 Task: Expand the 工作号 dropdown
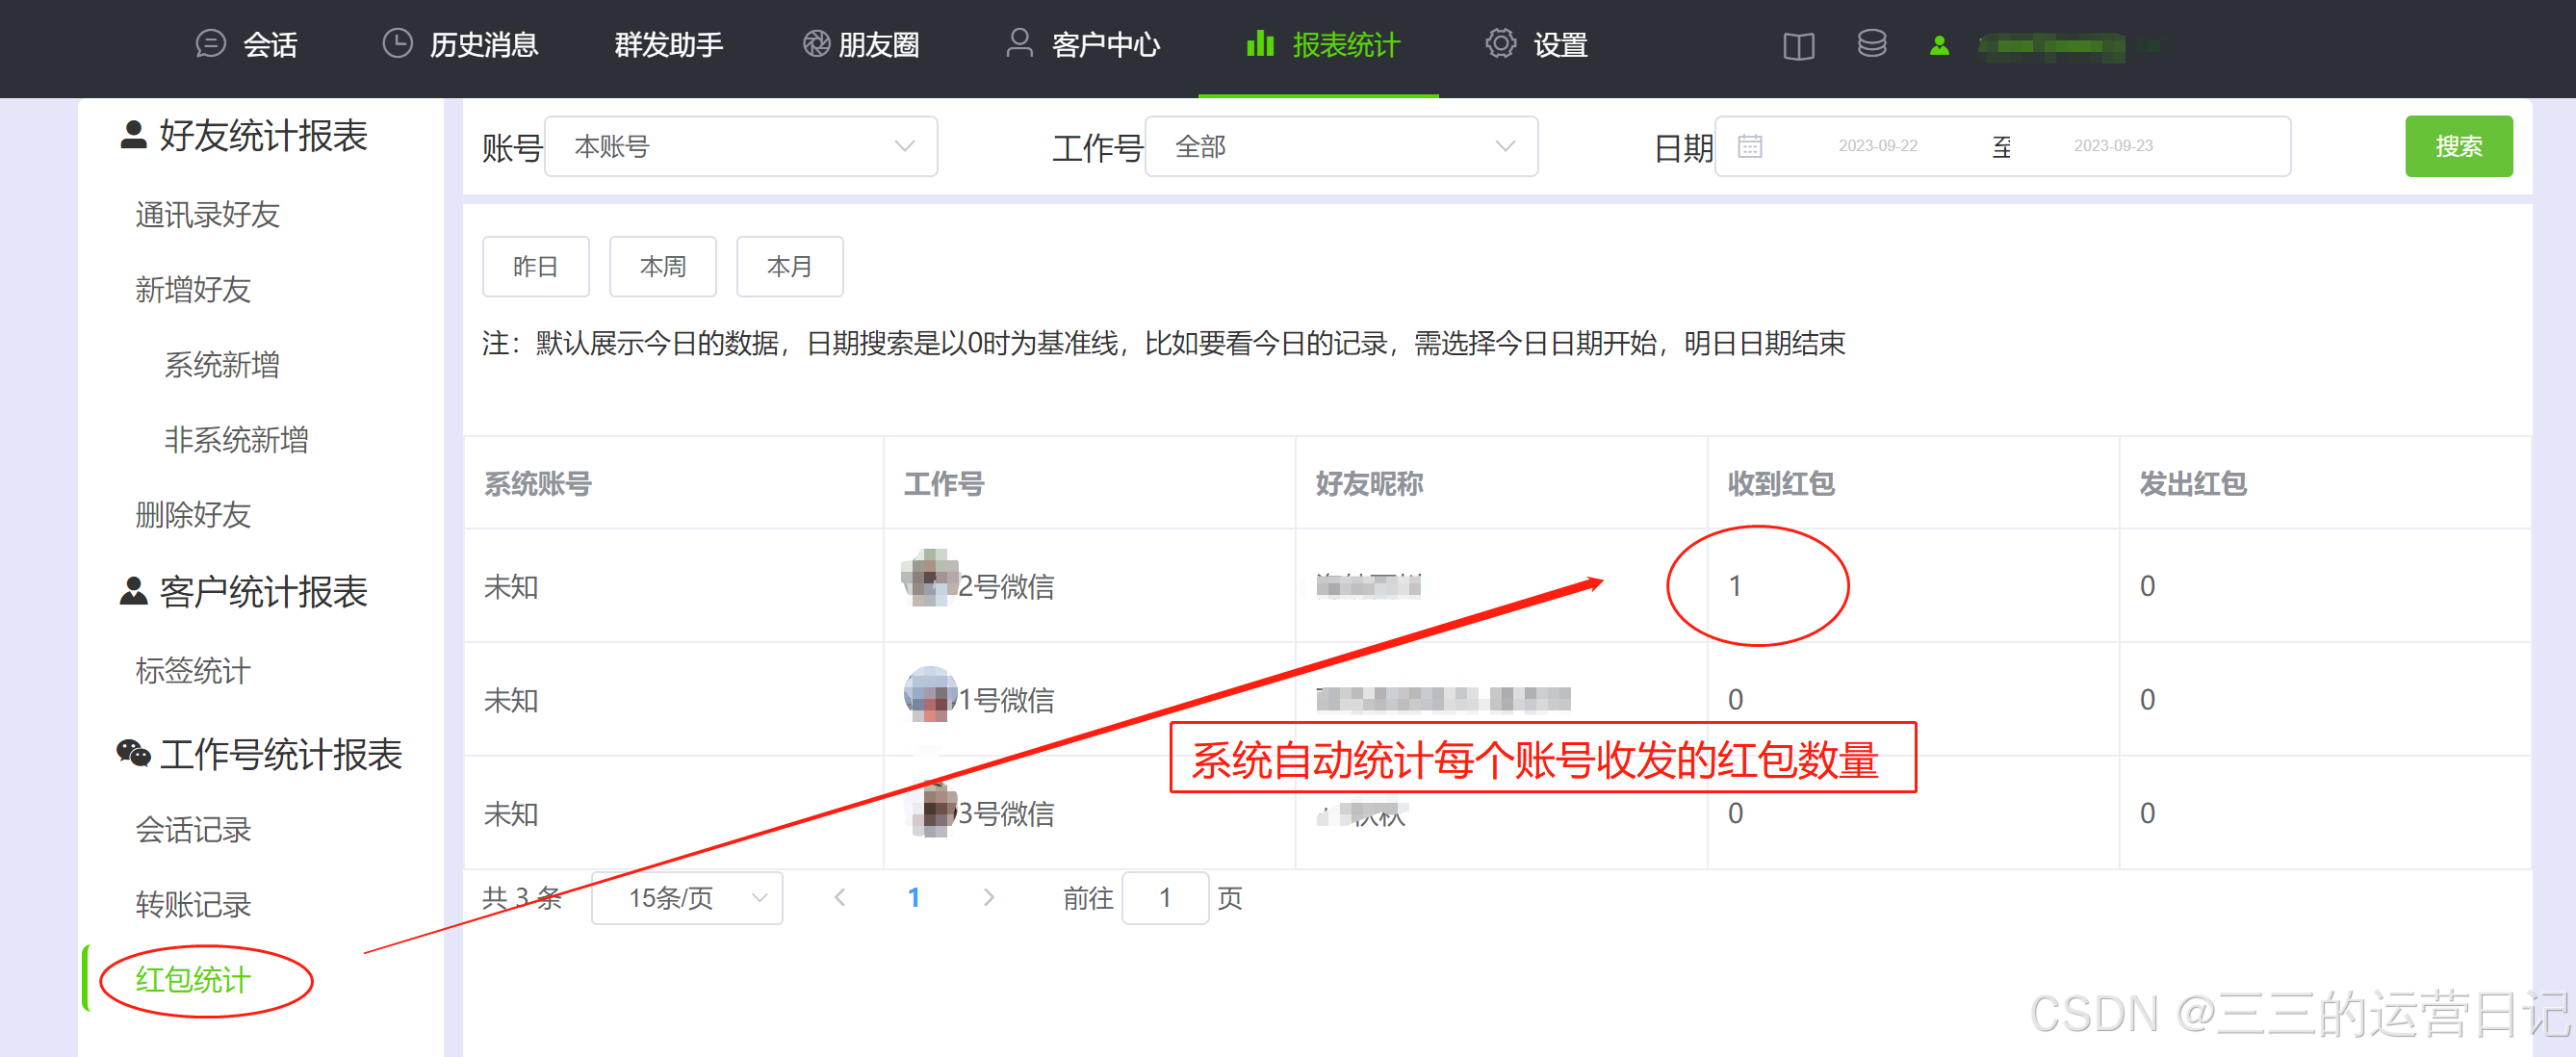click(1340, 147)
